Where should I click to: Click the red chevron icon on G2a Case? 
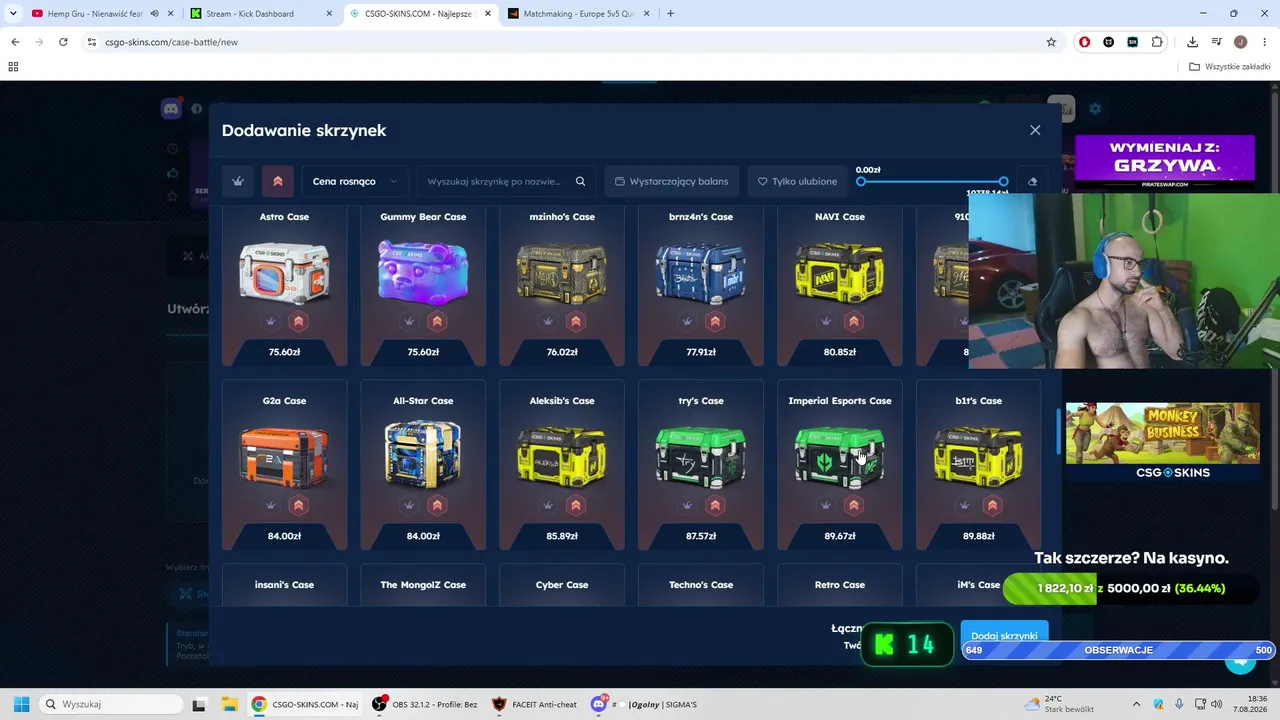[x=298, y=505]
